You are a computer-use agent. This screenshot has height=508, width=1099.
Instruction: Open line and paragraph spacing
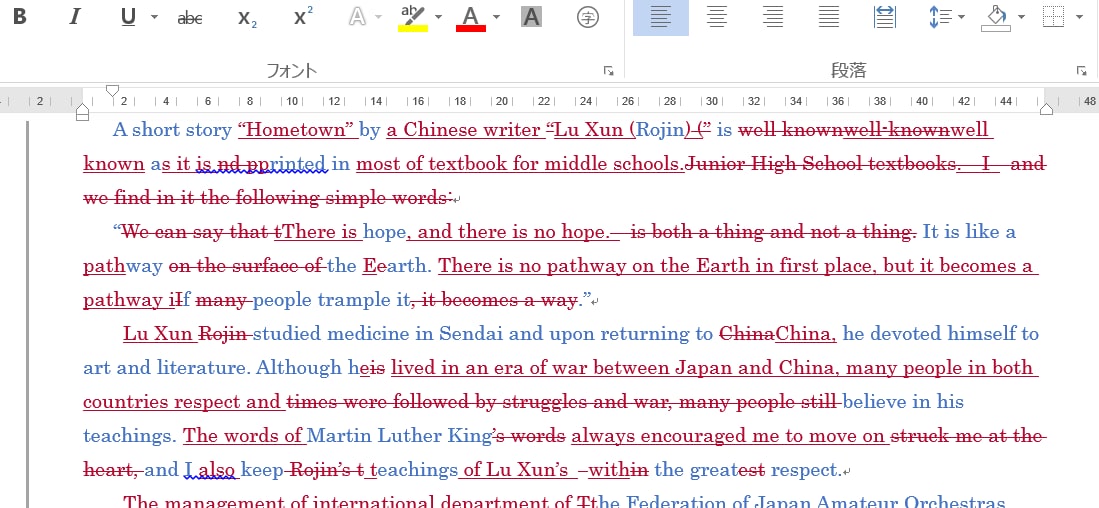[x=938, y=17]
